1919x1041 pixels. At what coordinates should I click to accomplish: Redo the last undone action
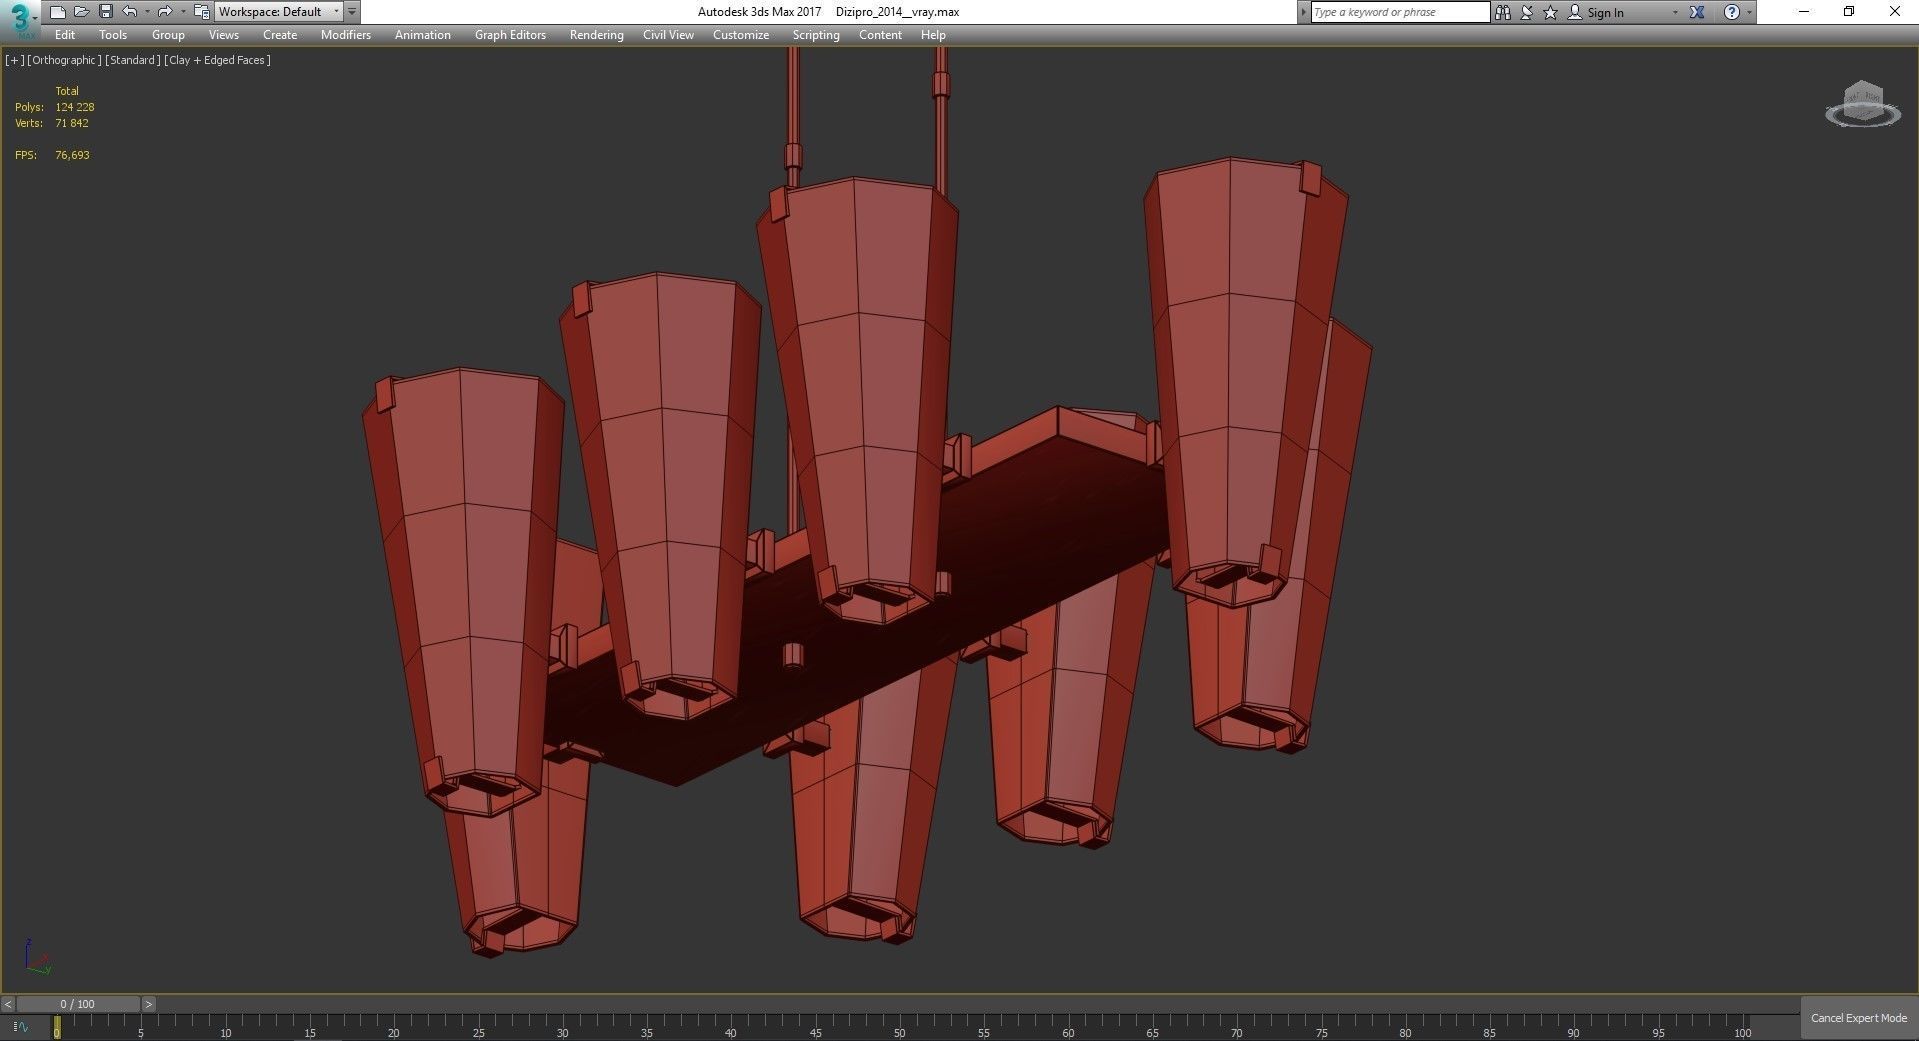click(165, 12)
